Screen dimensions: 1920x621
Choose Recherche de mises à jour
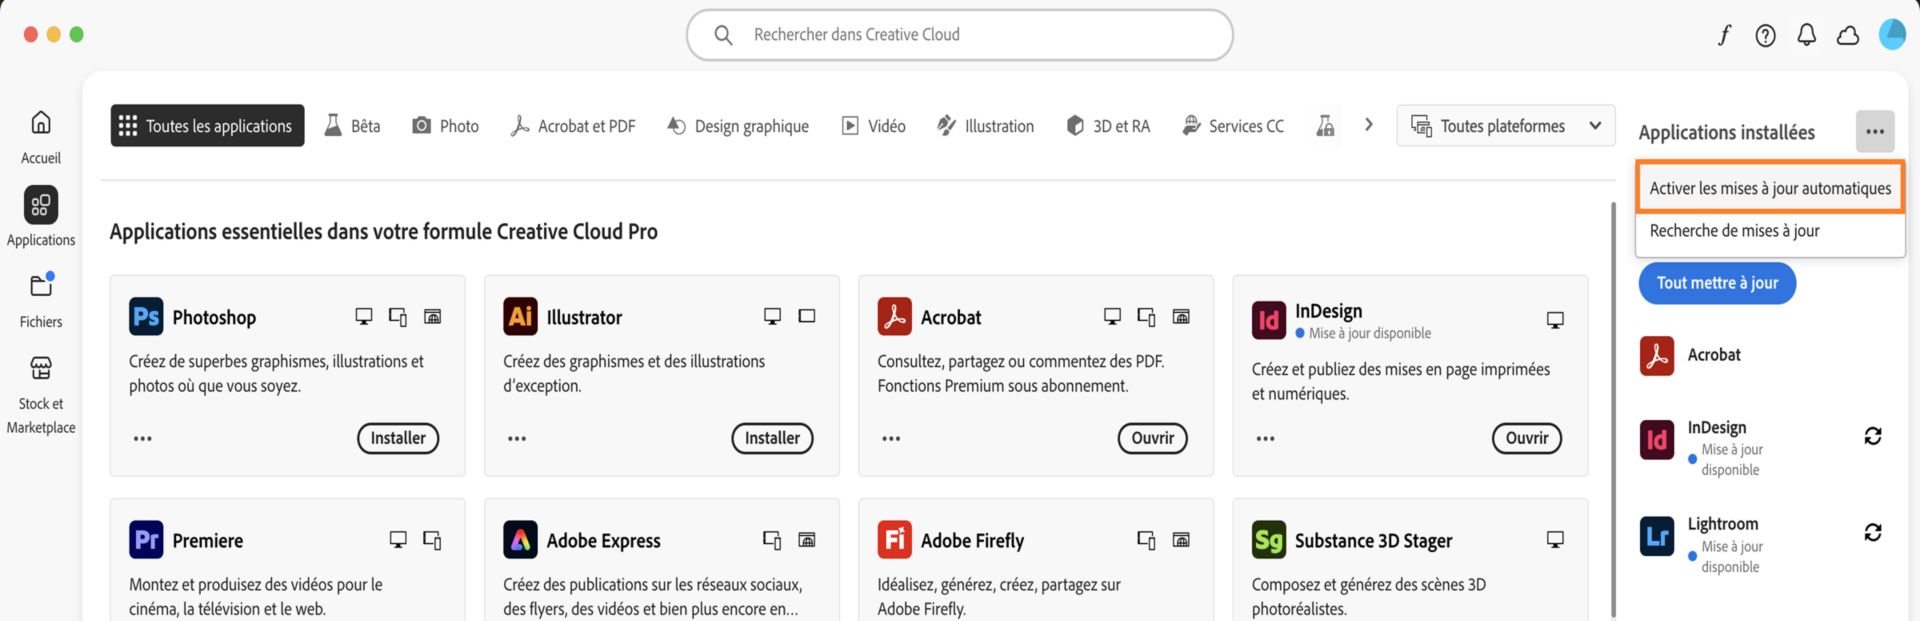pos(1770,231)
